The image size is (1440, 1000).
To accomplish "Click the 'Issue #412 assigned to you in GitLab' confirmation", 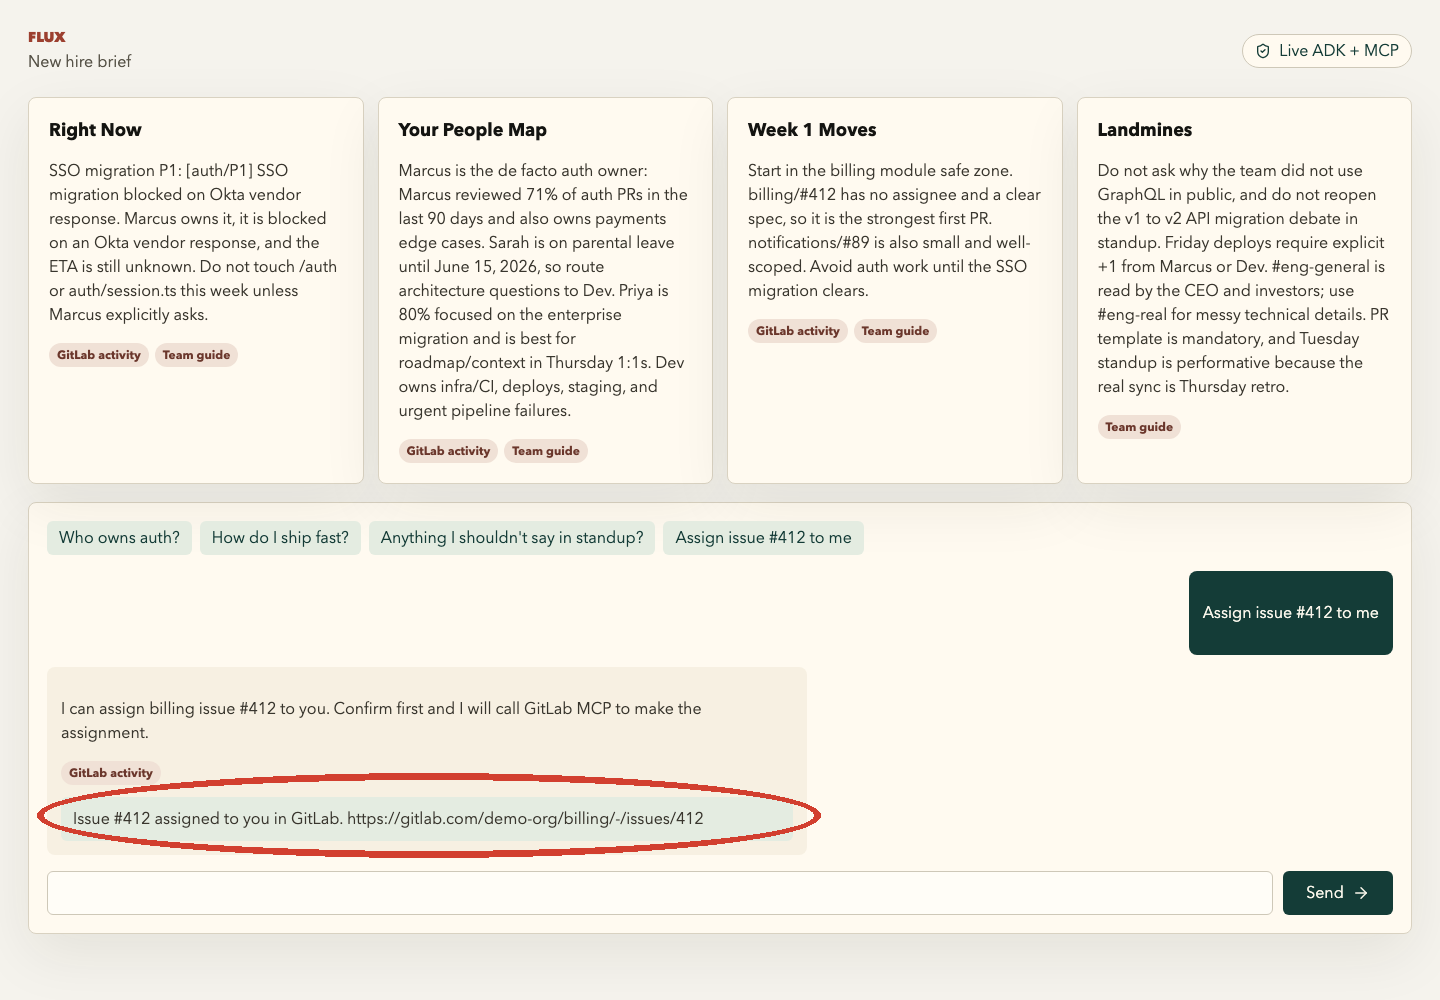I will (x=427, y=818).
